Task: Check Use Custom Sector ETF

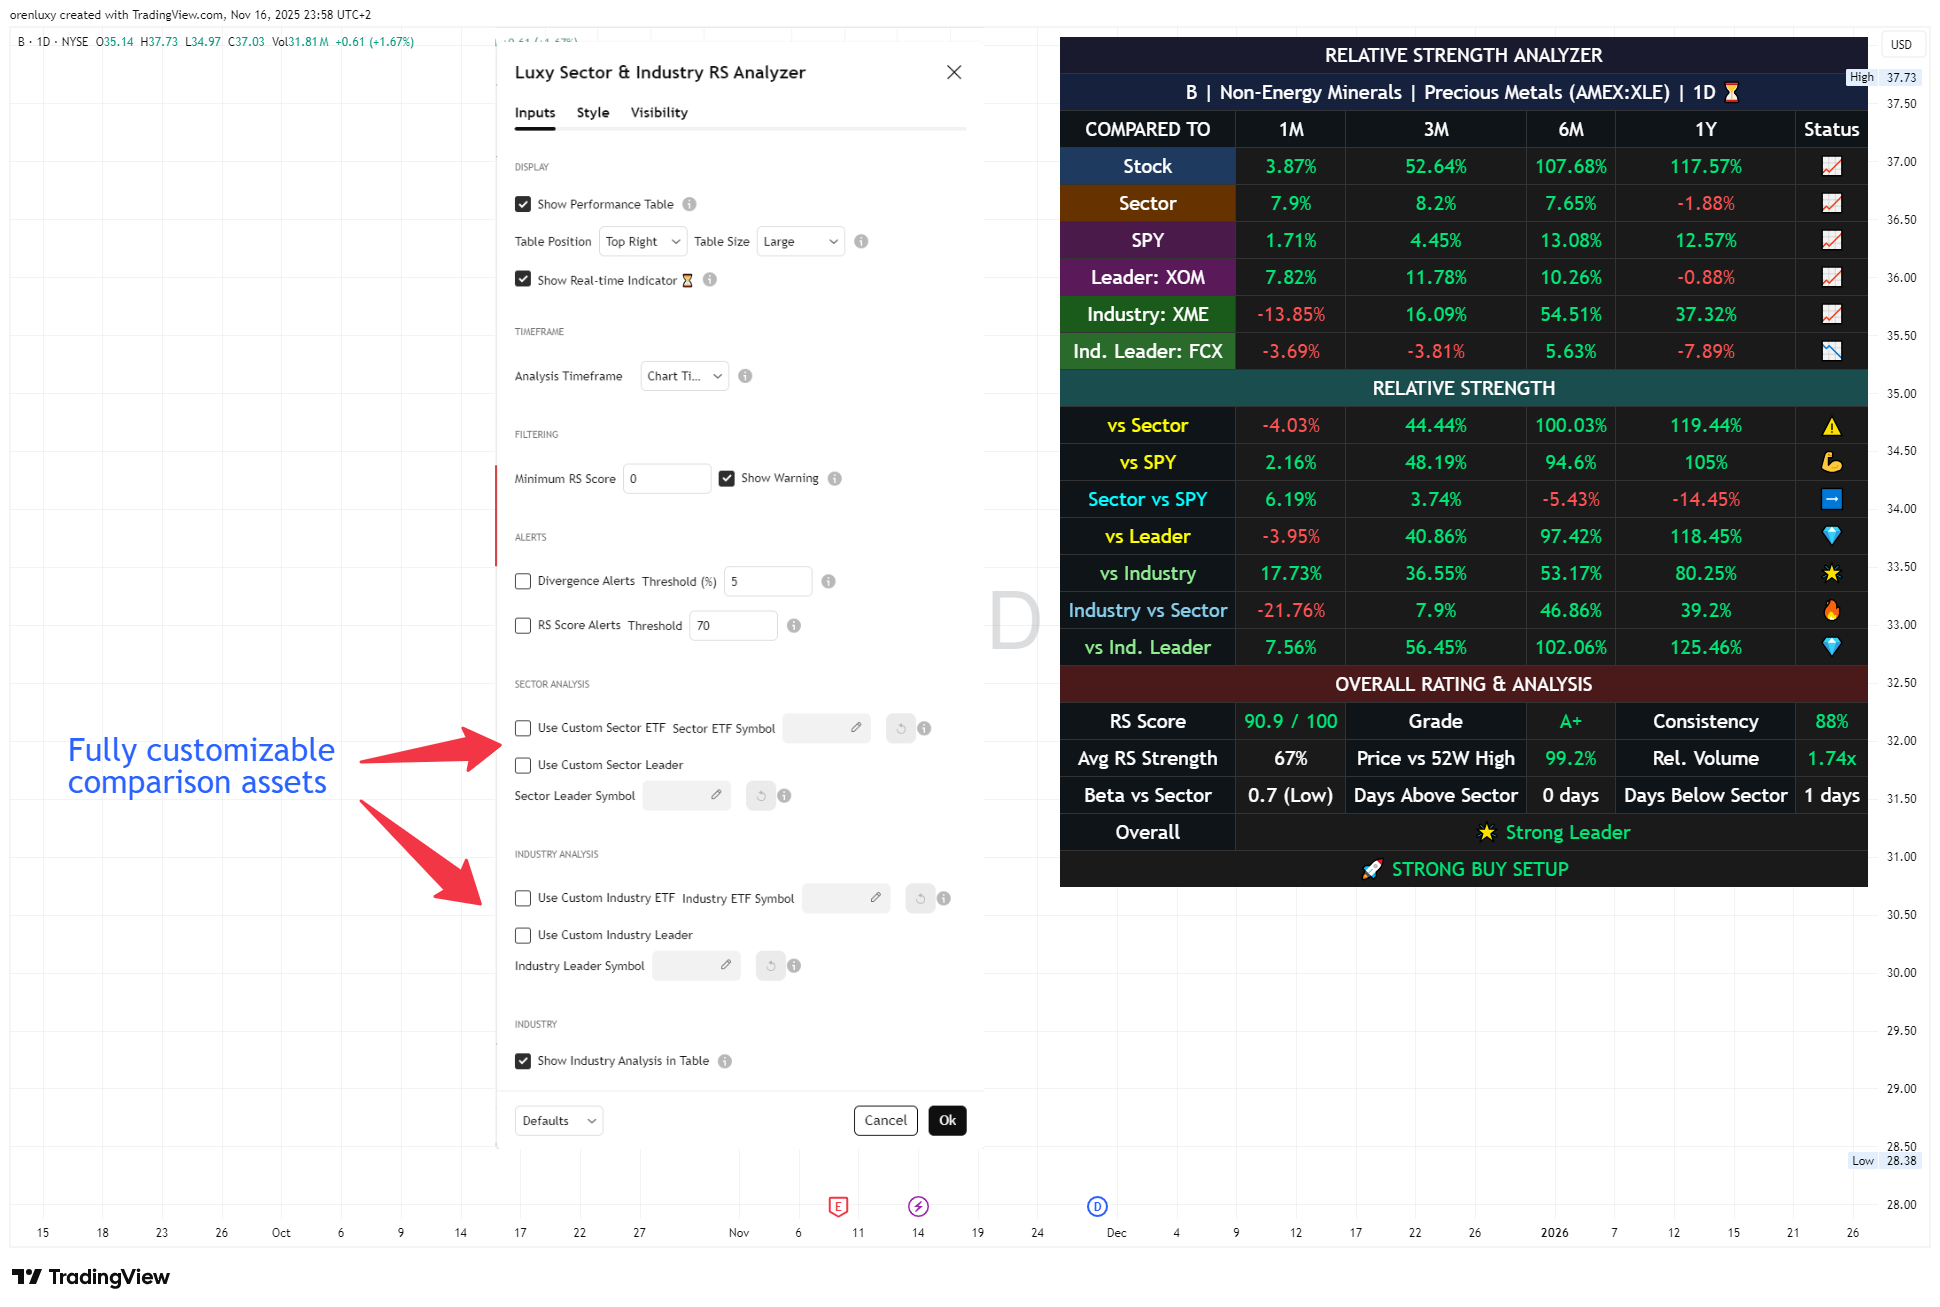Action: (x=523, y=728)
